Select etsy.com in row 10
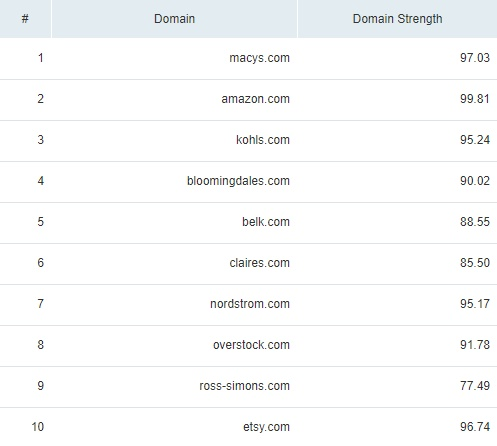 [266, 427]
